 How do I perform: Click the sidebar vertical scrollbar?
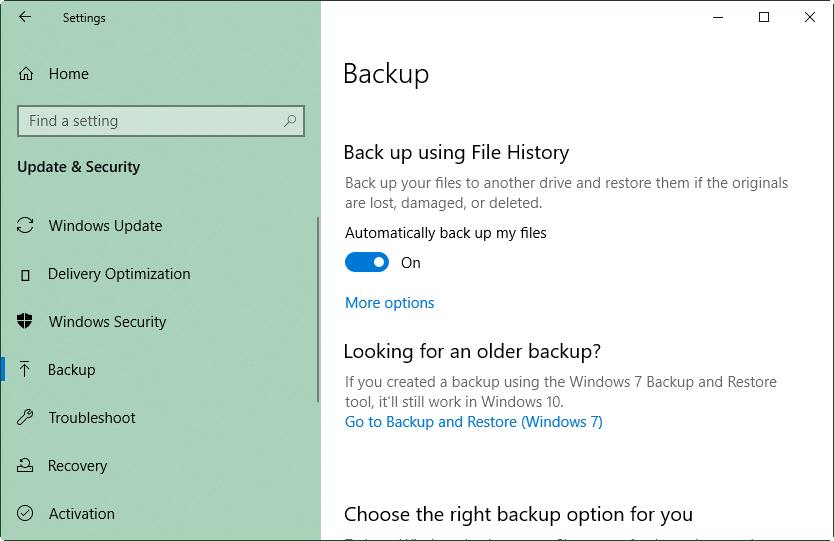(x=318, y=310)
